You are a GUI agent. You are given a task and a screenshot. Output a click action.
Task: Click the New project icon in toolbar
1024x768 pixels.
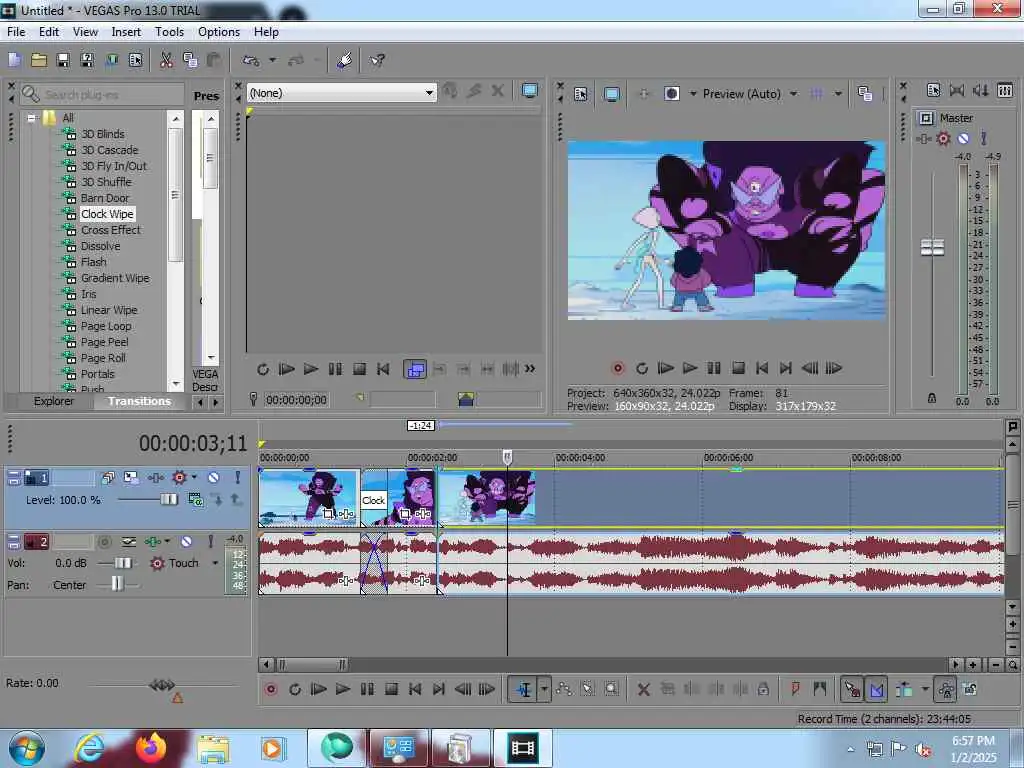[15, 60]
